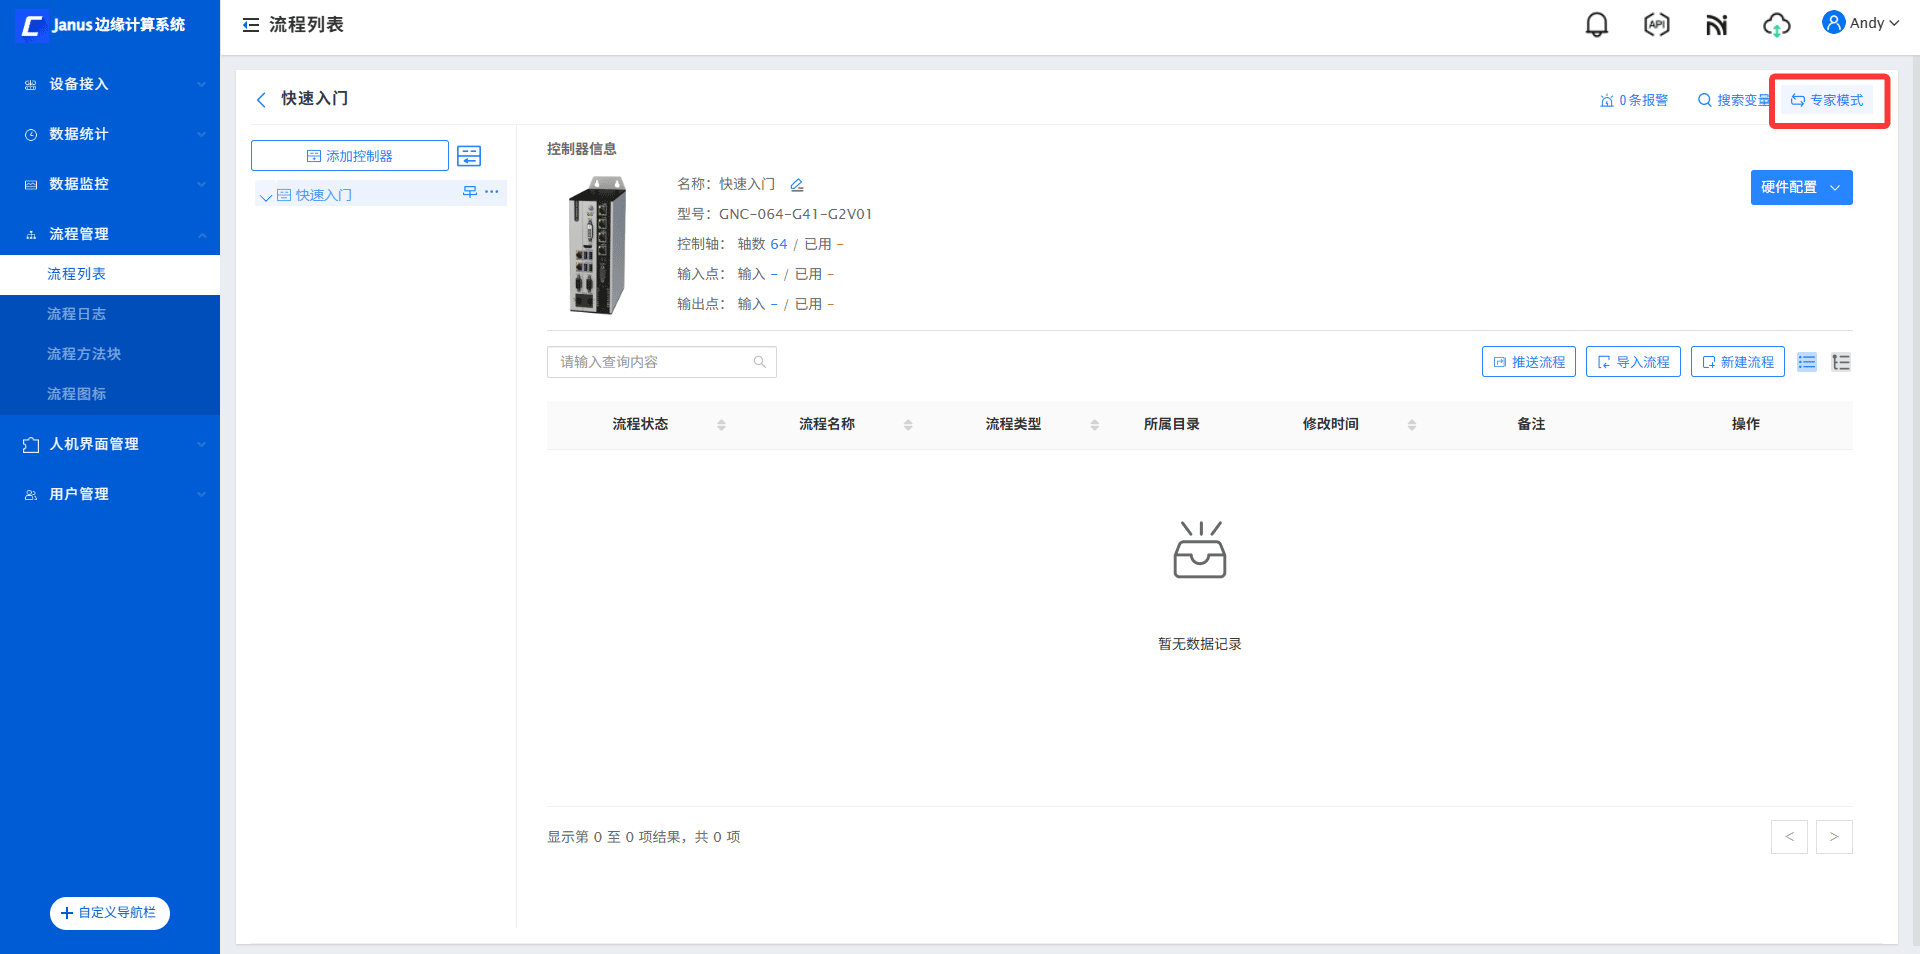
Task: Click the back arrow beside 快速入门
Action: coord(261,99)
